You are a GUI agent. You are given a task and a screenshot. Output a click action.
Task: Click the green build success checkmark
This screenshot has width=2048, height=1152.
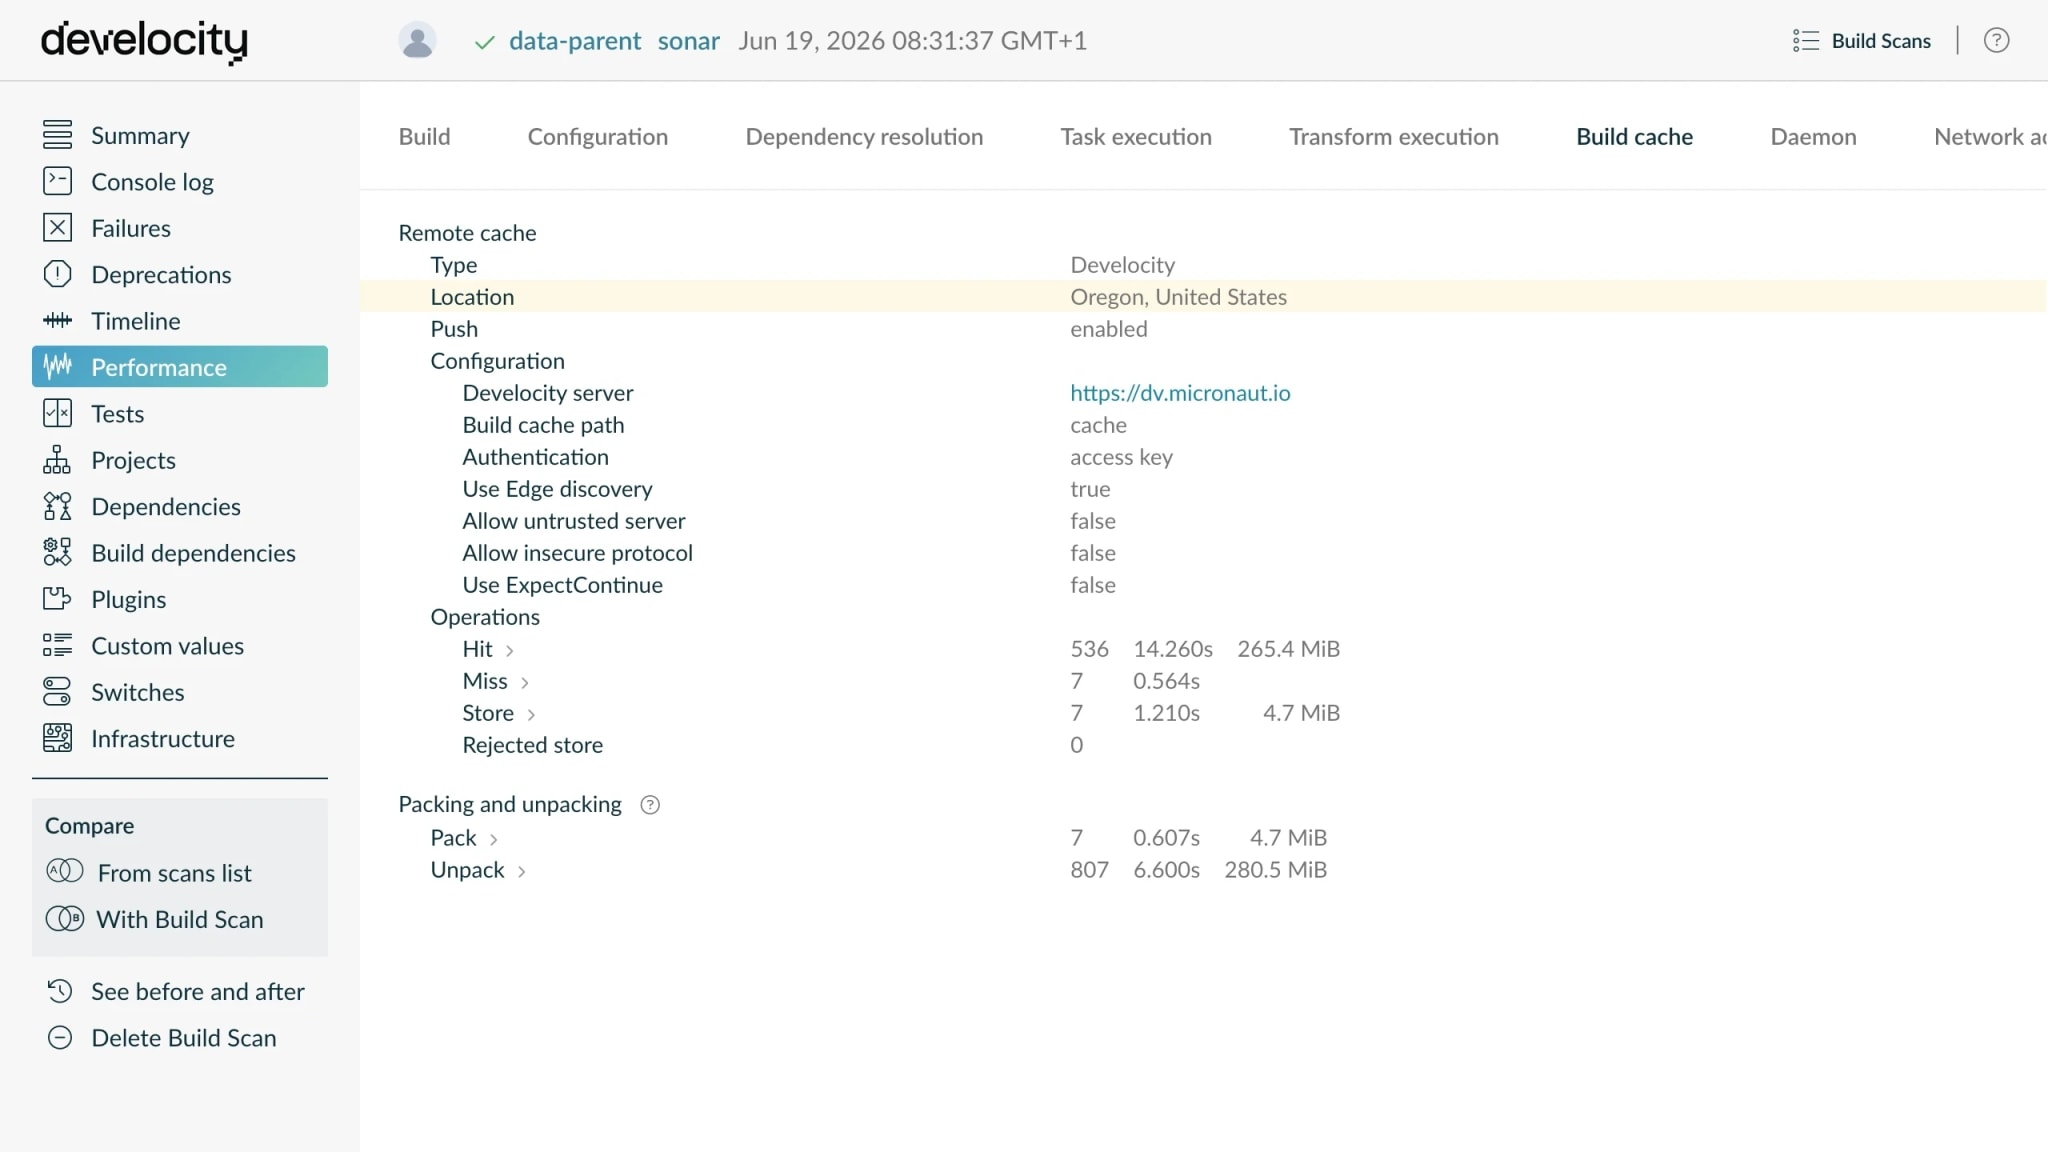[484, 42]
